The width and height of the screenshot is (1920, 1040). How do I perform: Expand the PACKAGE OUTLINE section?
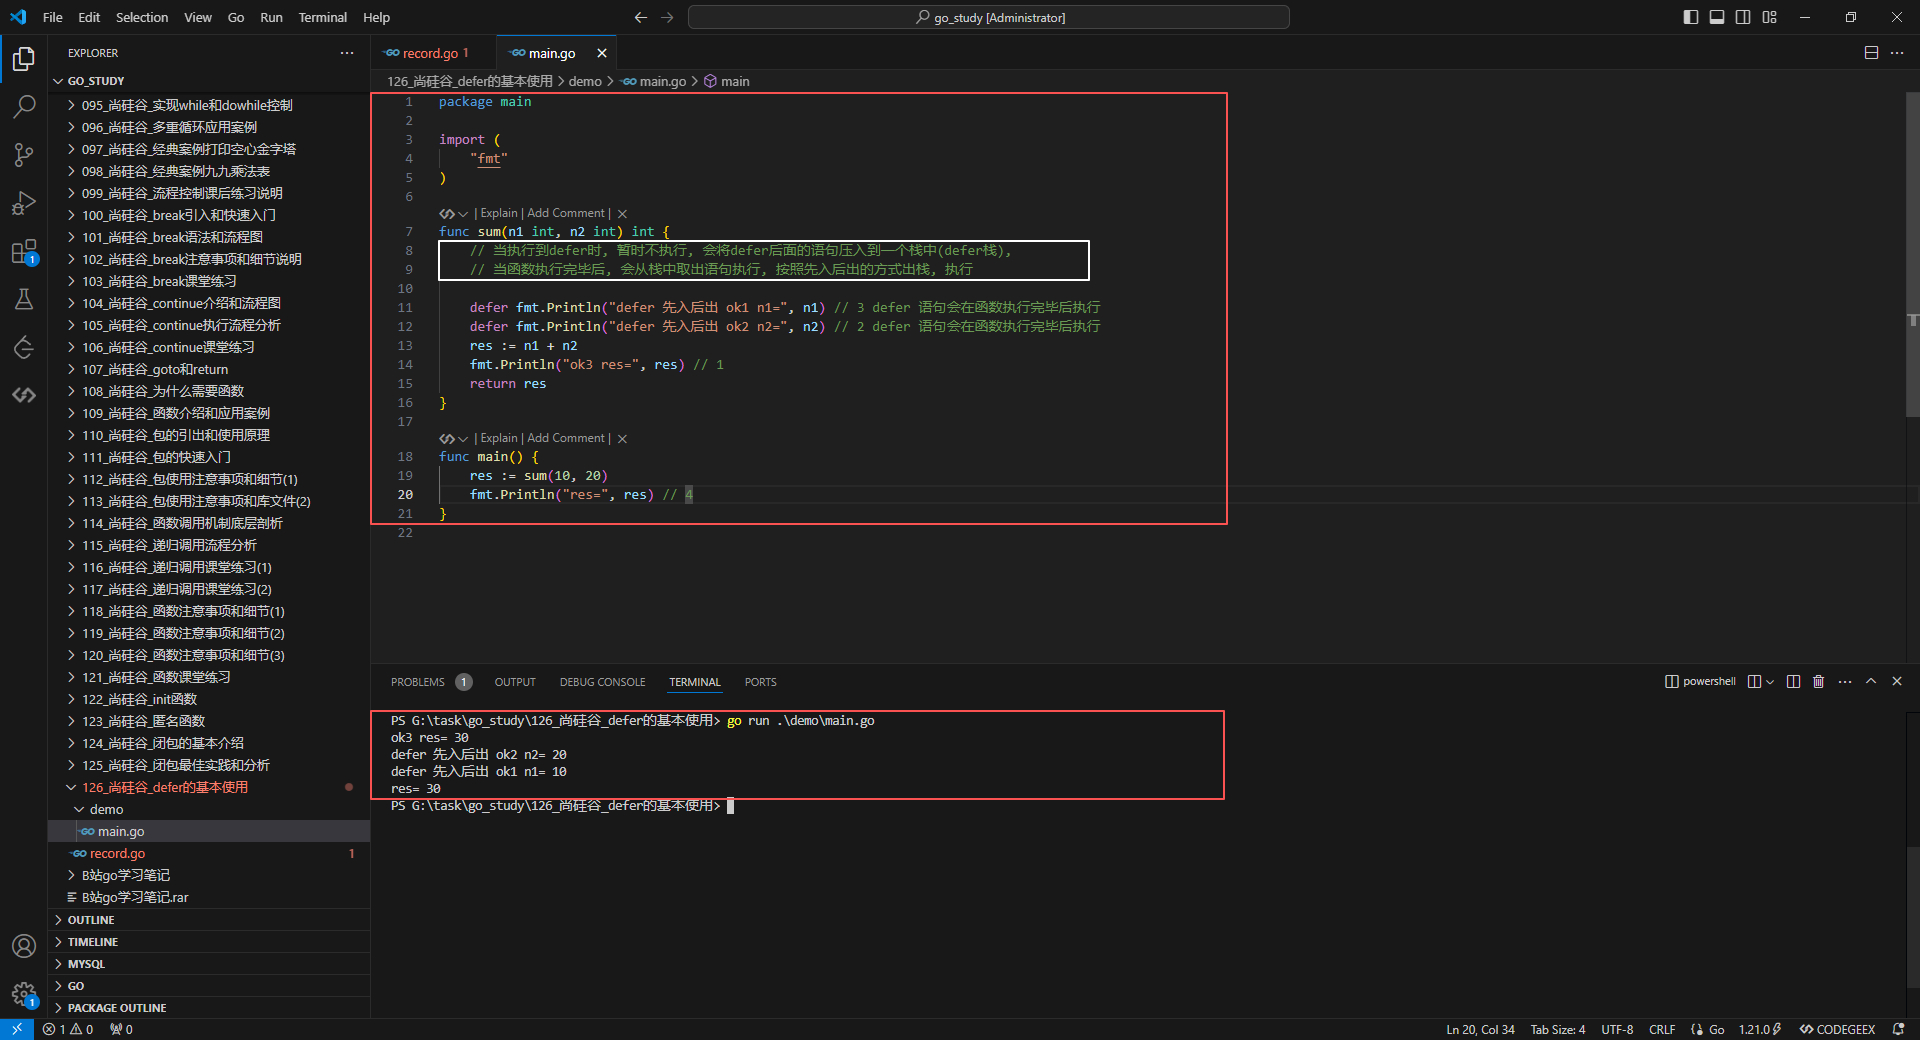(x=209, y=1008)
